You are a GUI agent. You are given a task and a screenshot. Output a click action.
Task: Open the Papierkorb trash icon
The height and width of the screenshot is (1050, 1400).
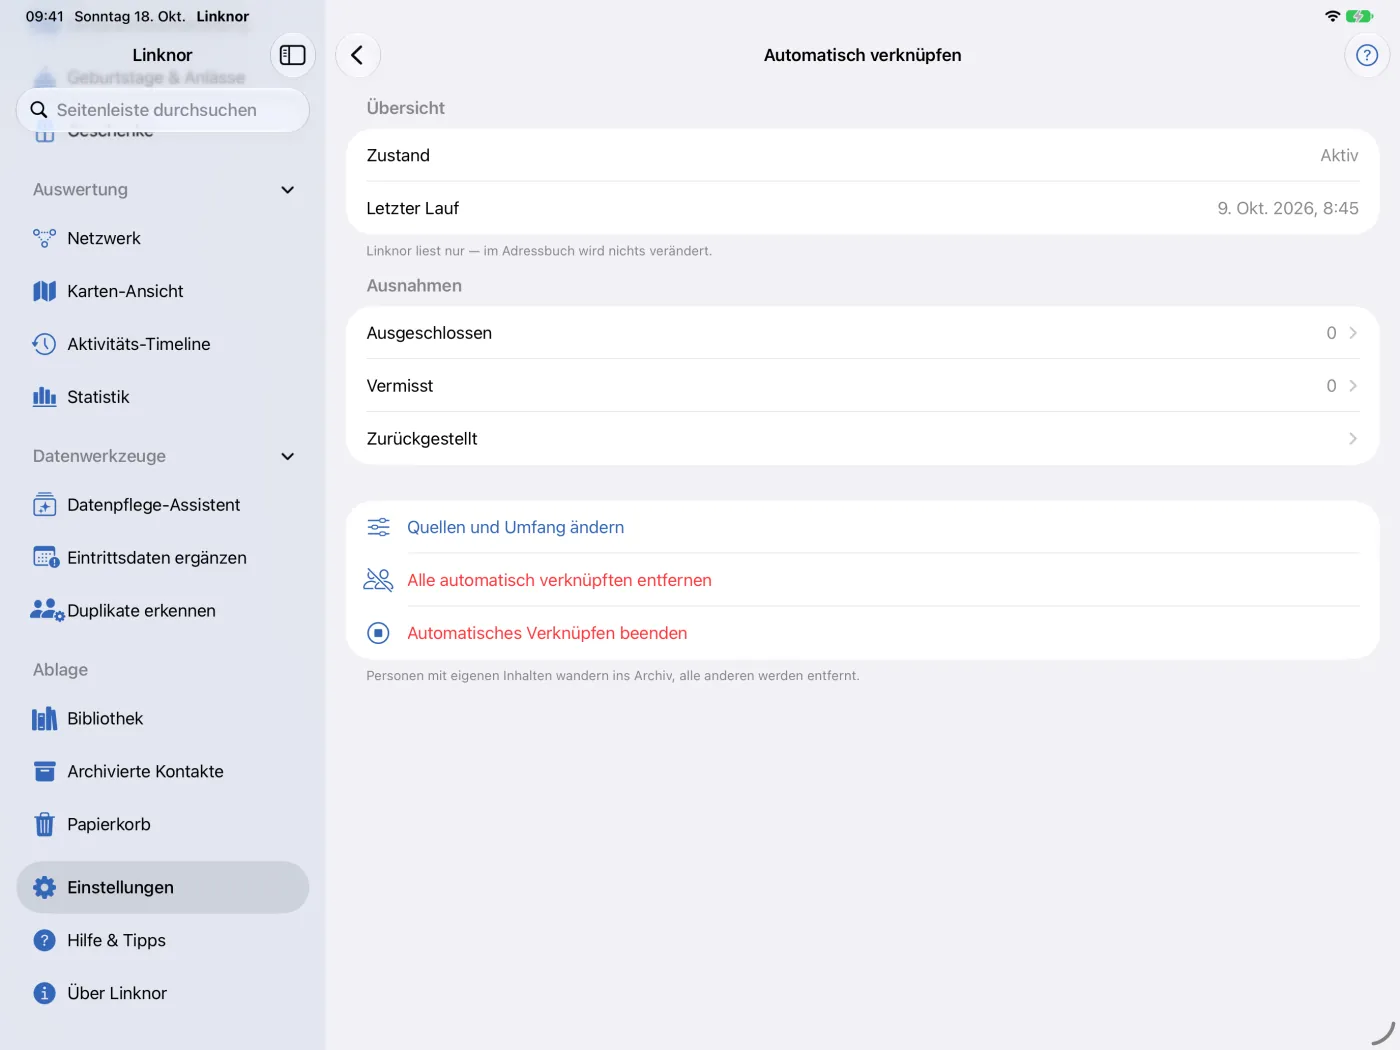(x=44, y=824)
